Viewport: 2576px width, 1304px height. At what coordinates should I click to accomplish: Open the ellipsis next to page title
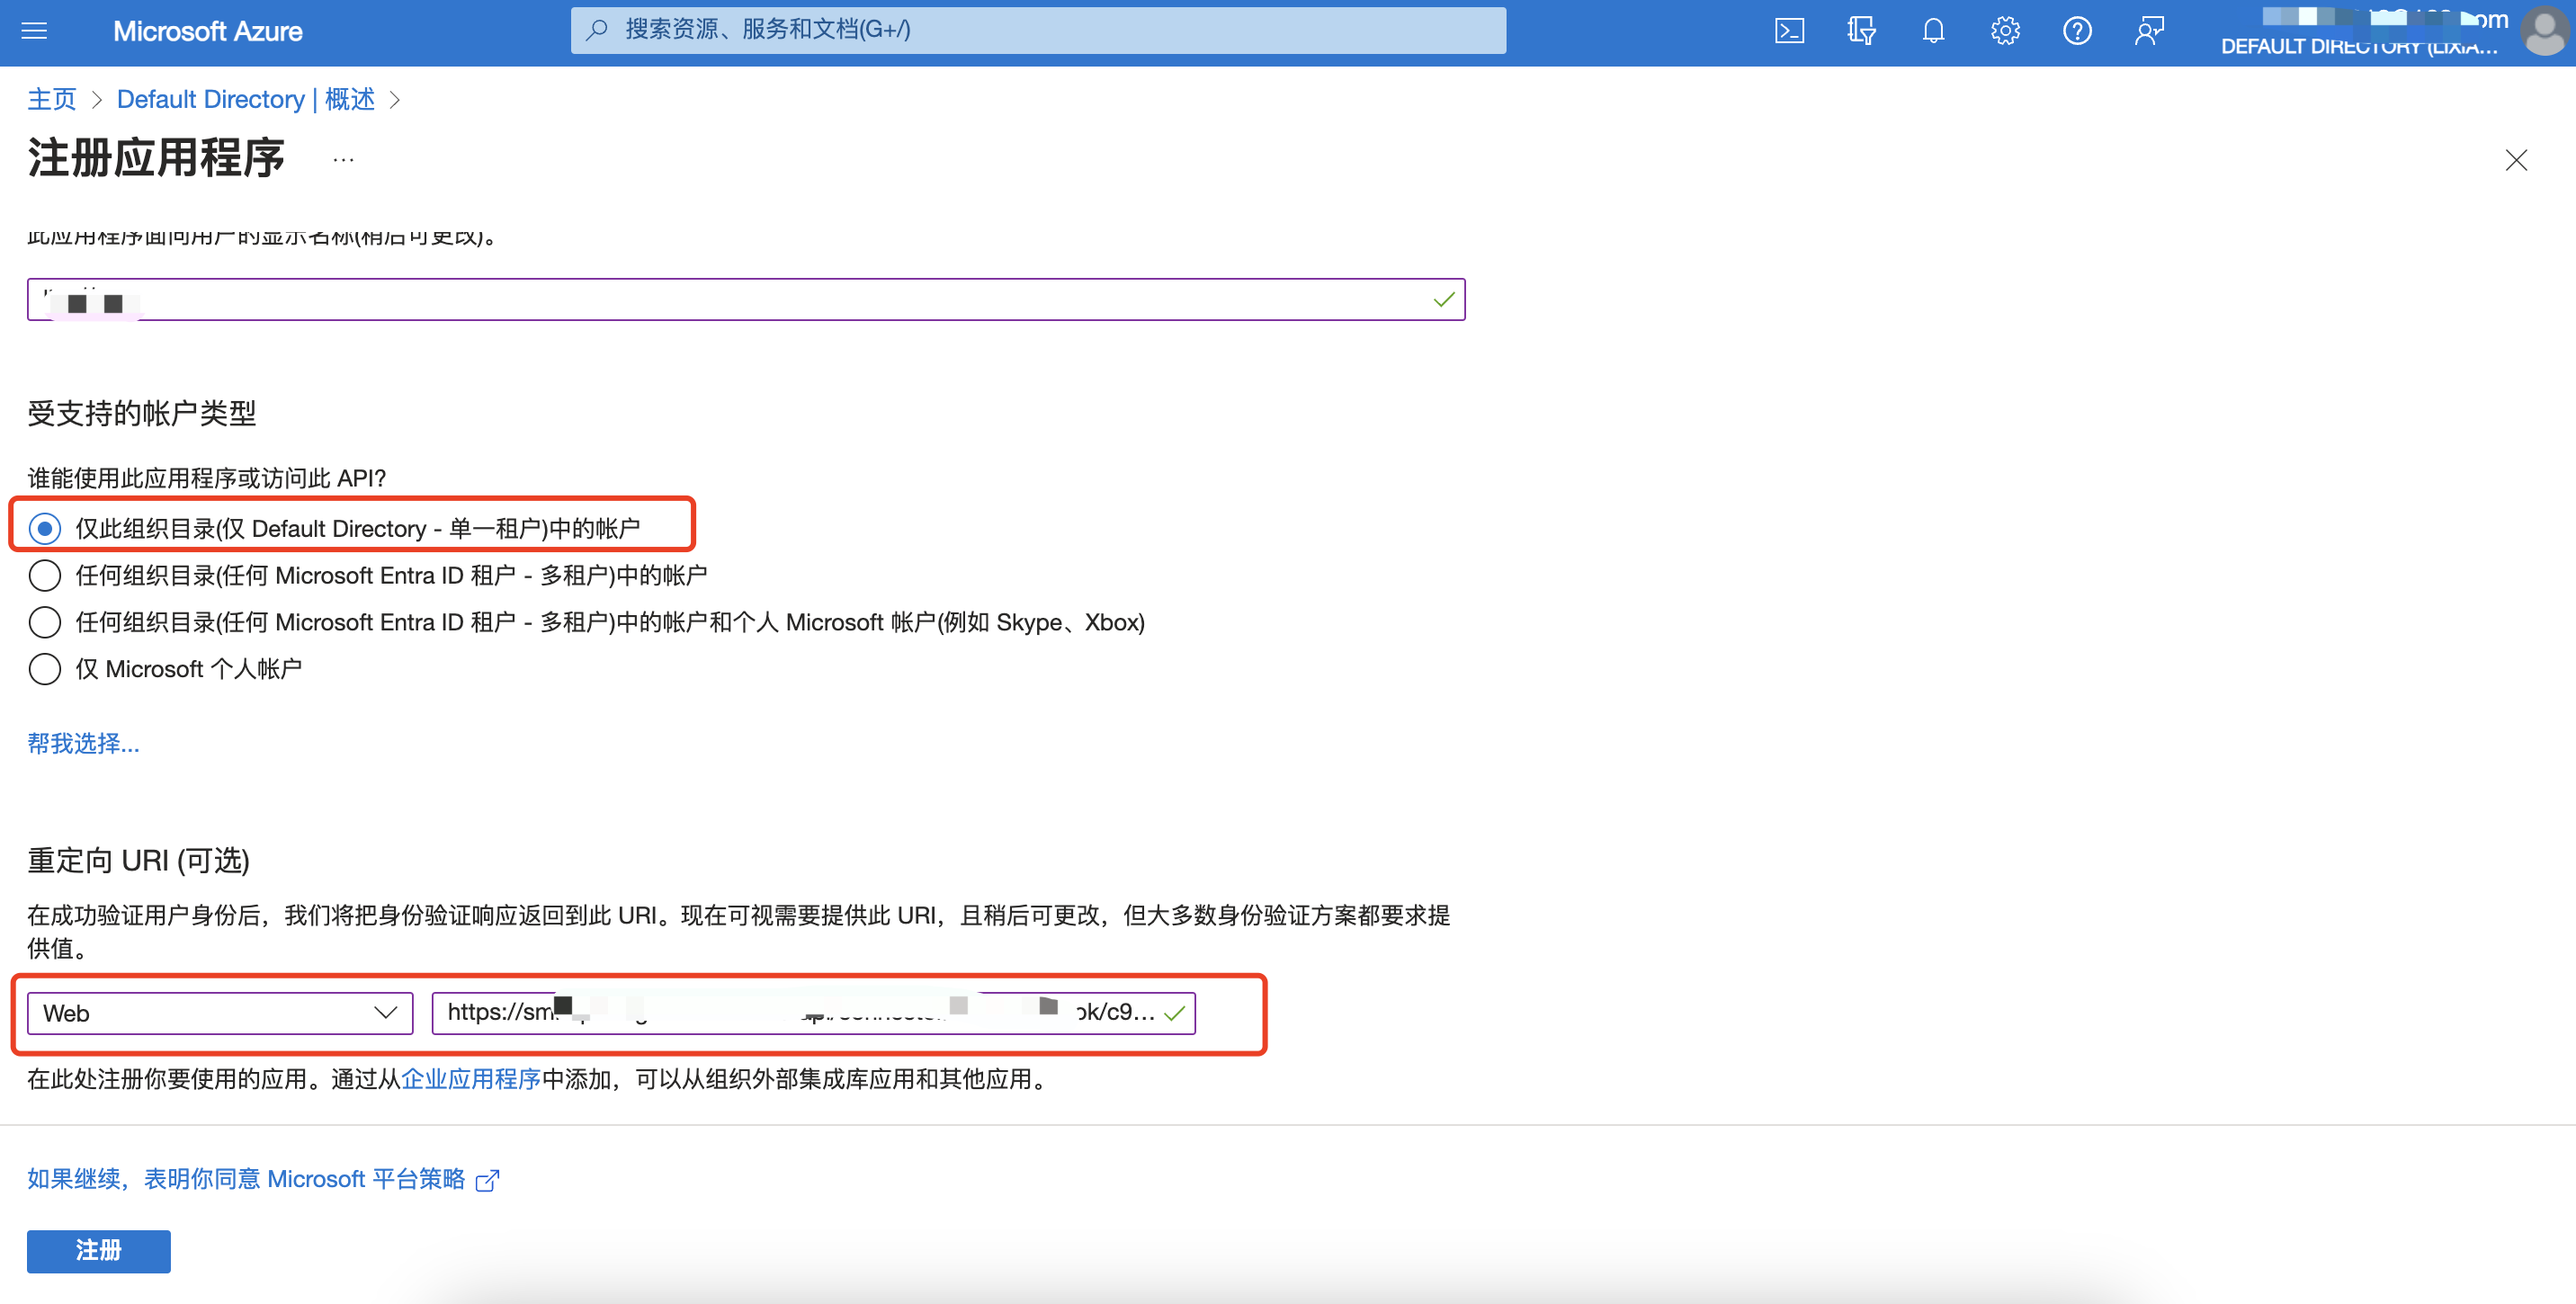tap(343, 160)
